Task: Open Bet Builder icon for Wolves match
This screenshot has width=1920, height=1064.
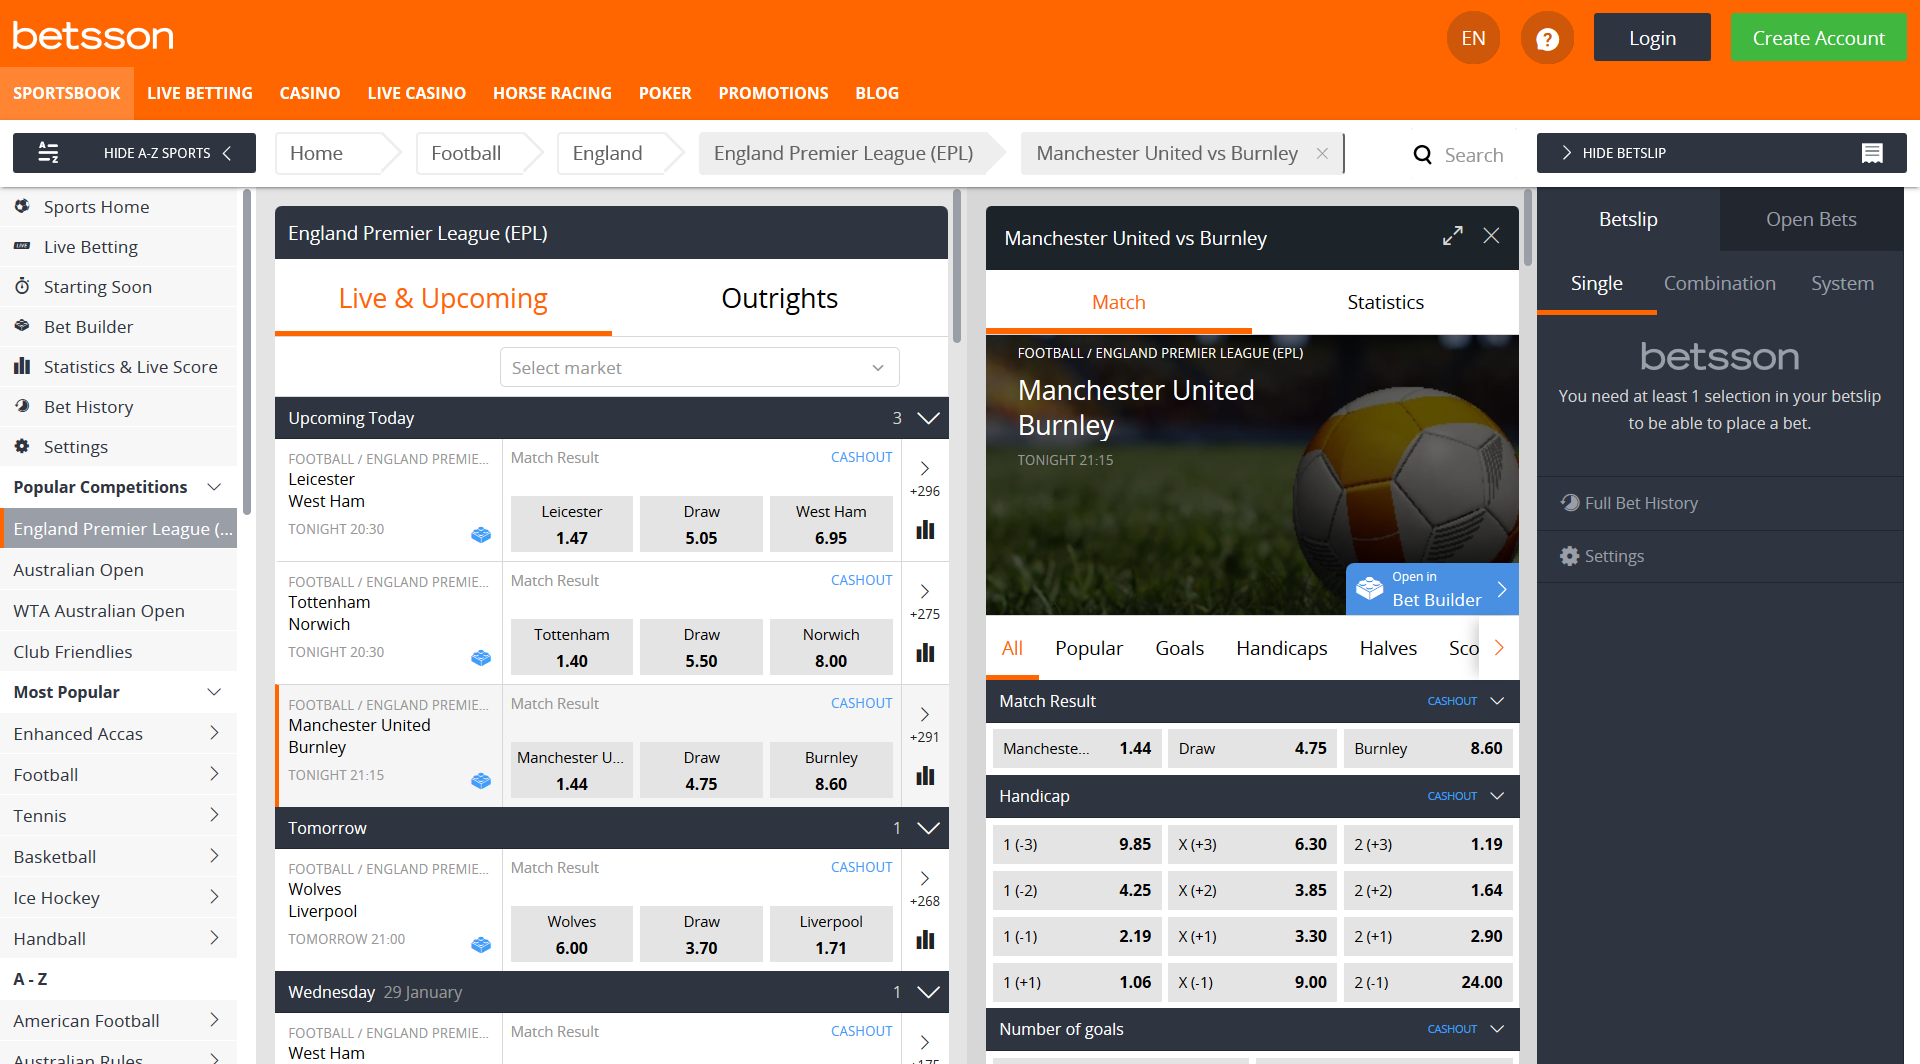Action: 481,945
